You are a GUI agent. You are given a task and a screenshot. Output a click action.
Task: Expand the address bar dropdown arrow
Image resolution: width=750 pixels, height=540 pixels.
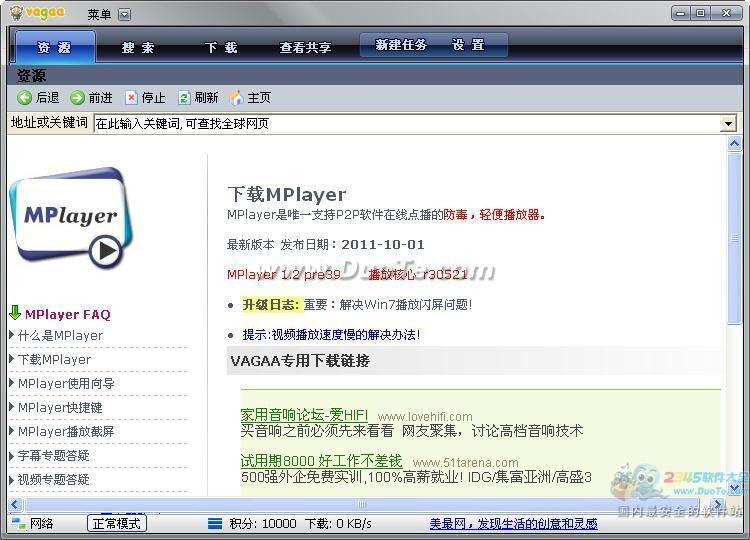point(728,123)
